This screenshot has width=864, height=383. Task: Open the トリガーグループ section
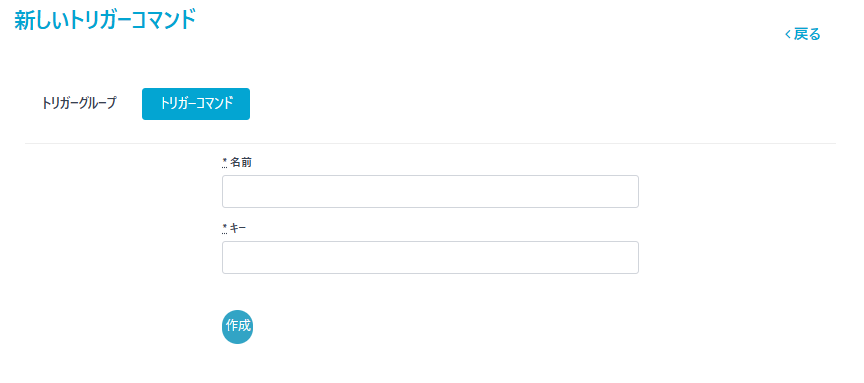(x=79, y=104)
